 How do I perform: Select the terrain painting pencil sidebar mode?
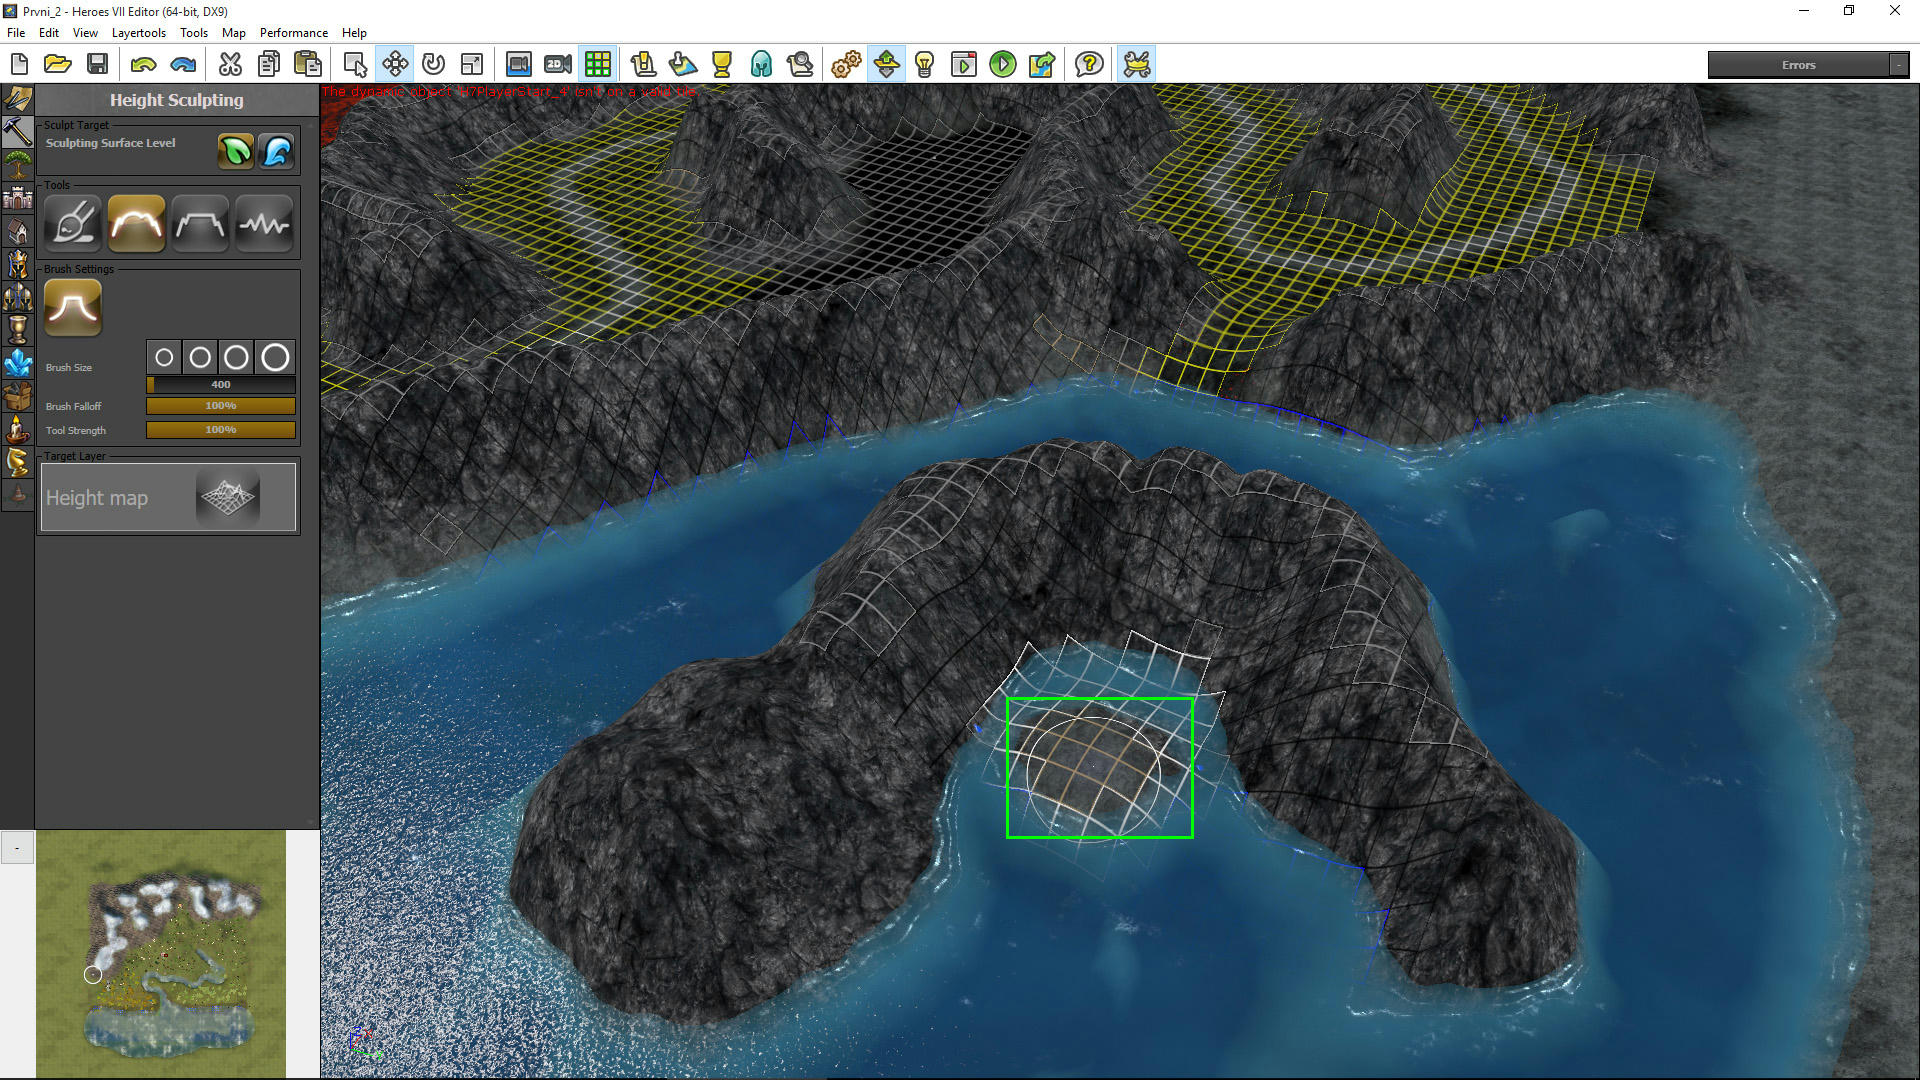18,99
